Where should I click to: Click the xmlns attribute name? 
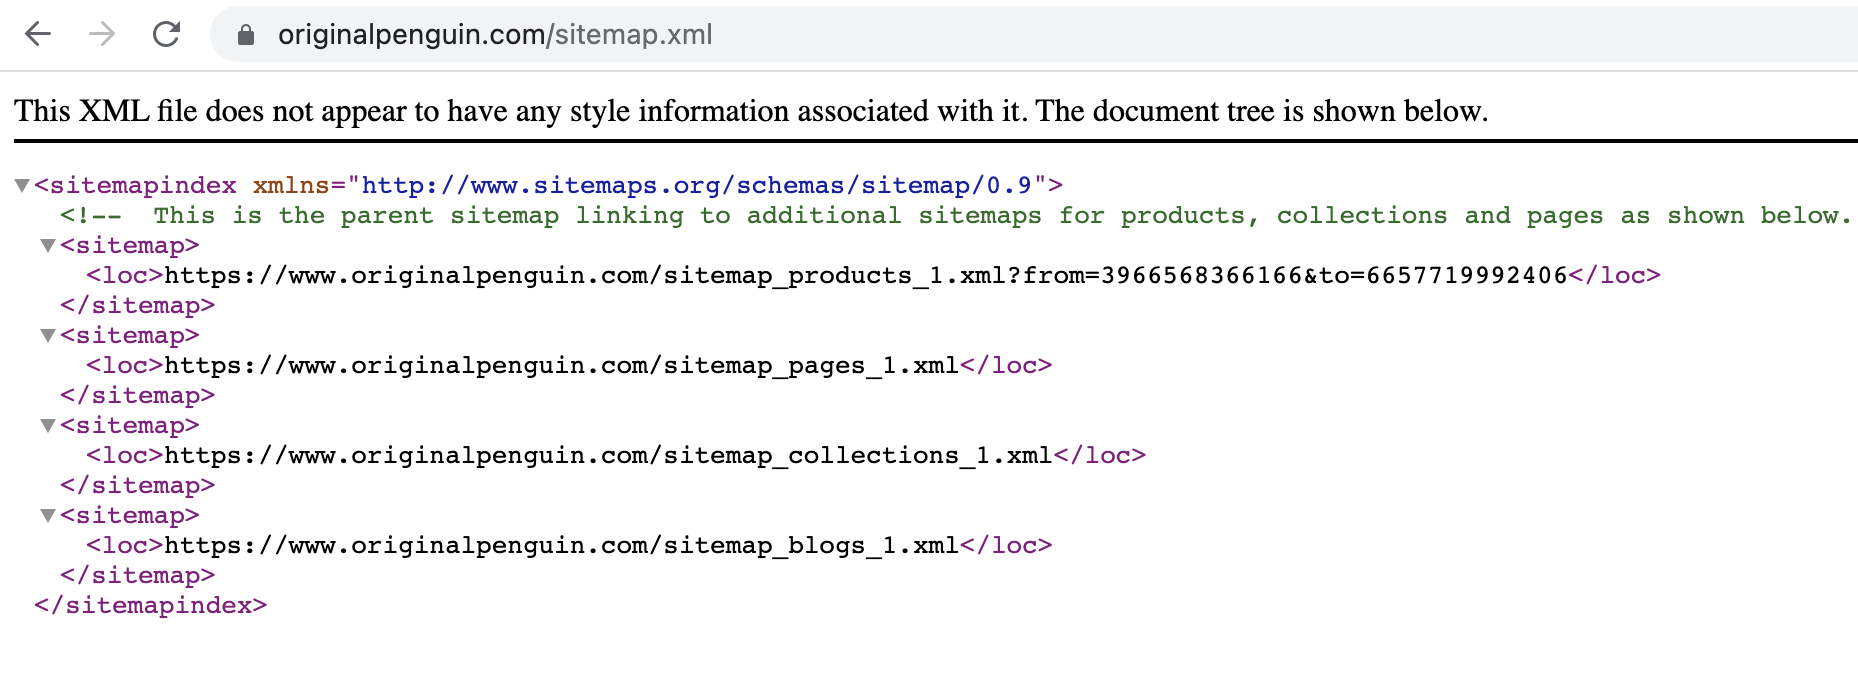tap(290, 185)
